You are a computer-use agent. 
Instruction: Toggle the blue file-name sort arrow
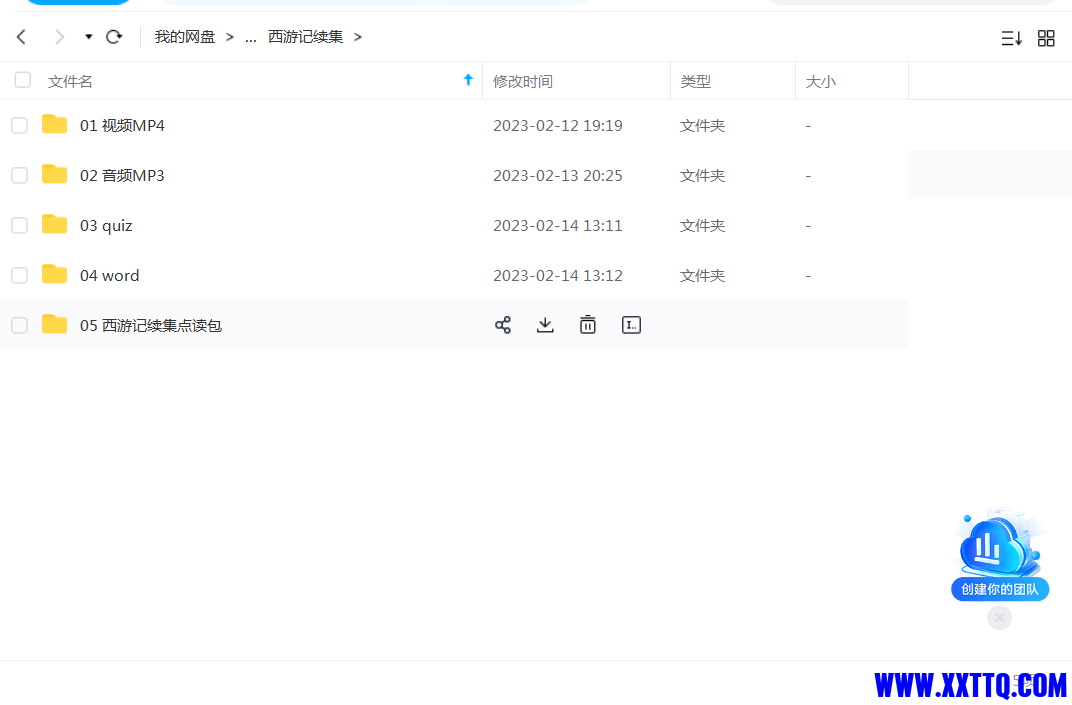(468, 80)
